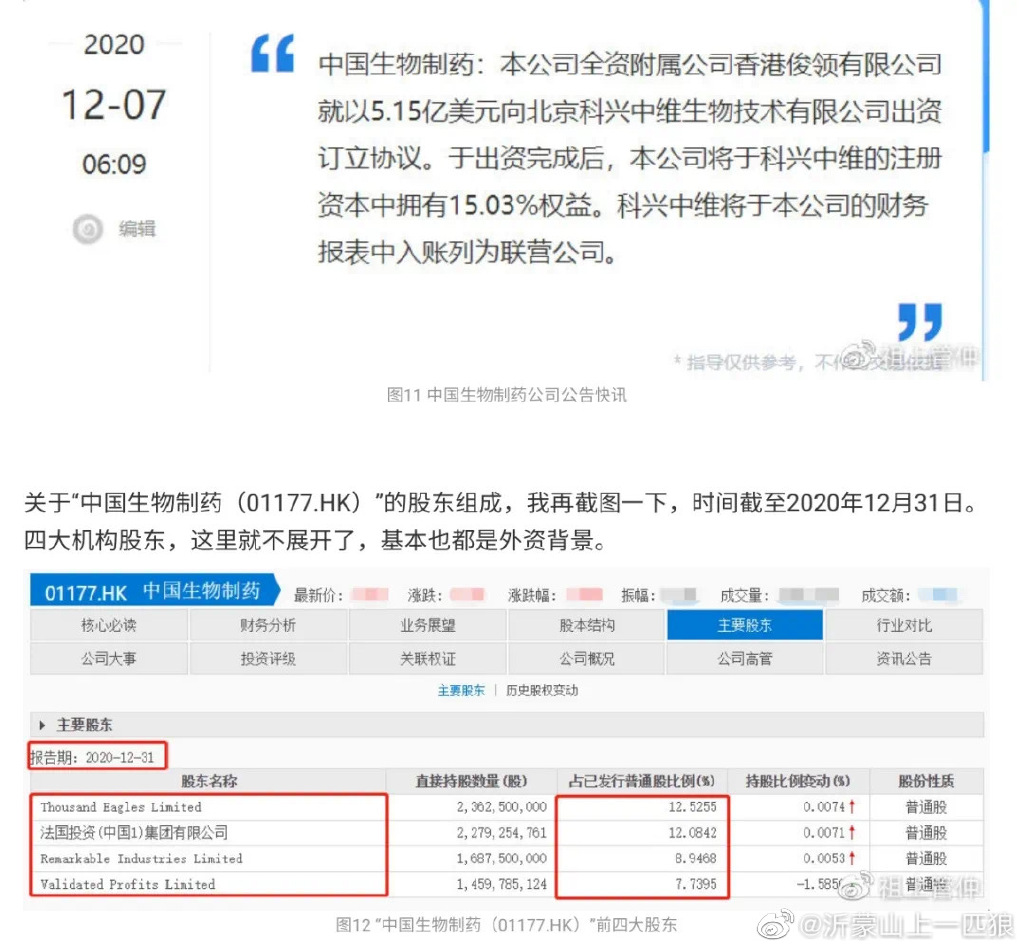Open the 股本结构 tab

(x=586, y=625)
